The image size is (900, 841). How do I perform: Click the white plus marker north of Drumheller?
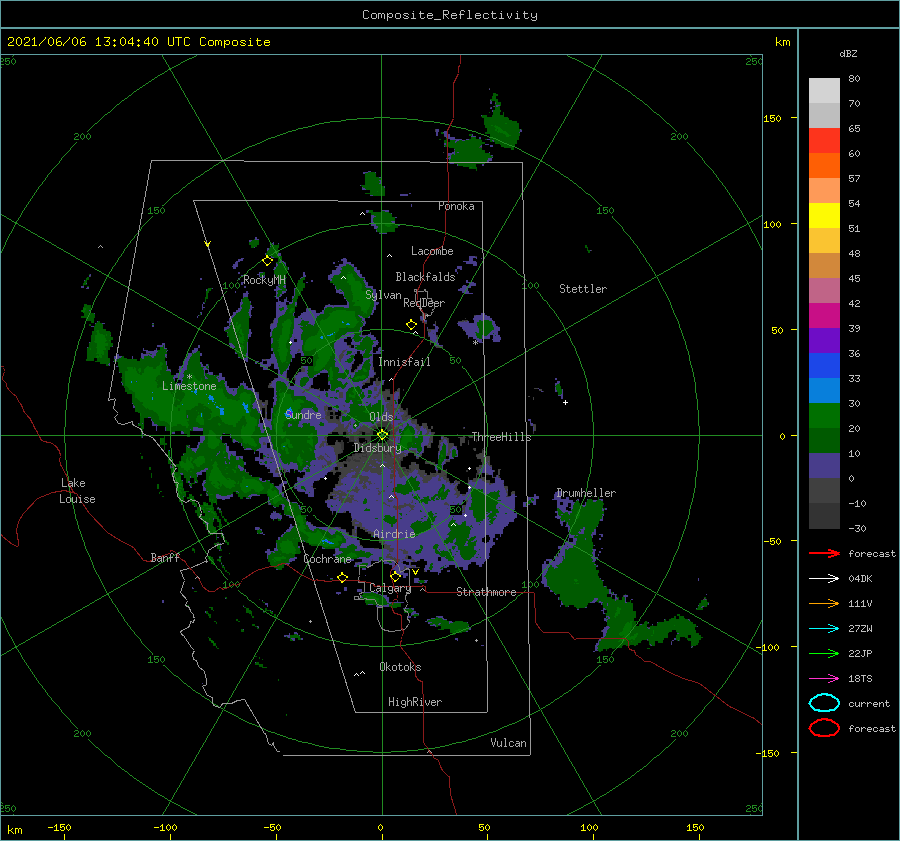click(x=565, y=402)
